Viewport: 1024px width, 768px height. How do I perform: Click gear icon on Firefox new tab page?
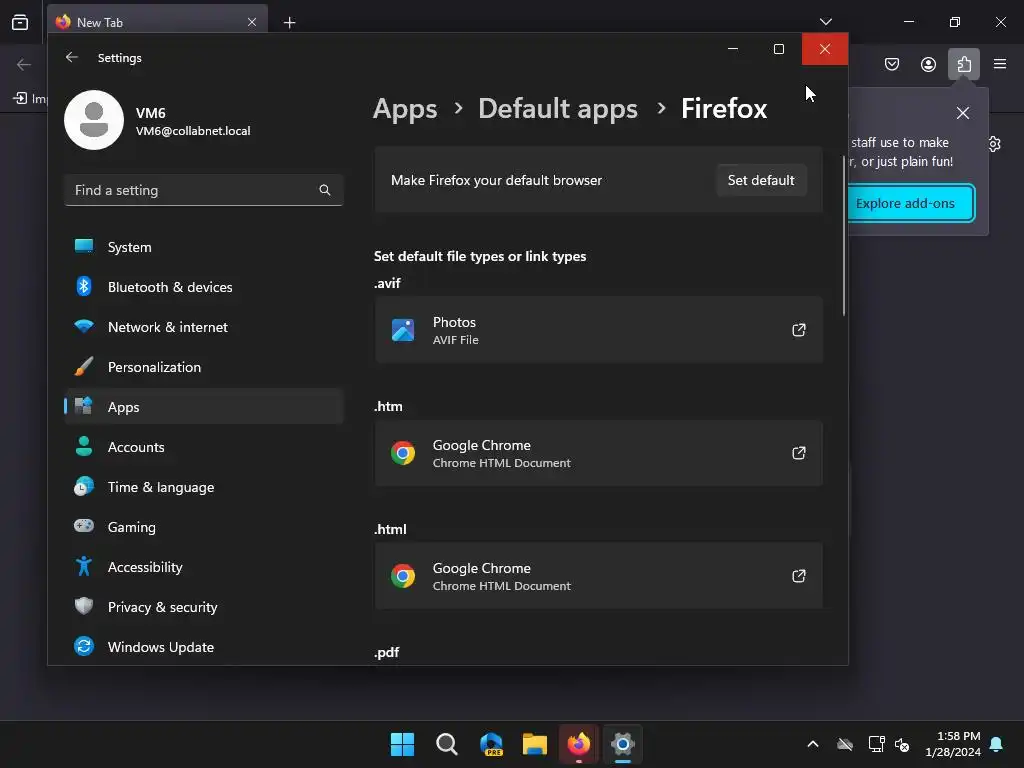[995, 144]
